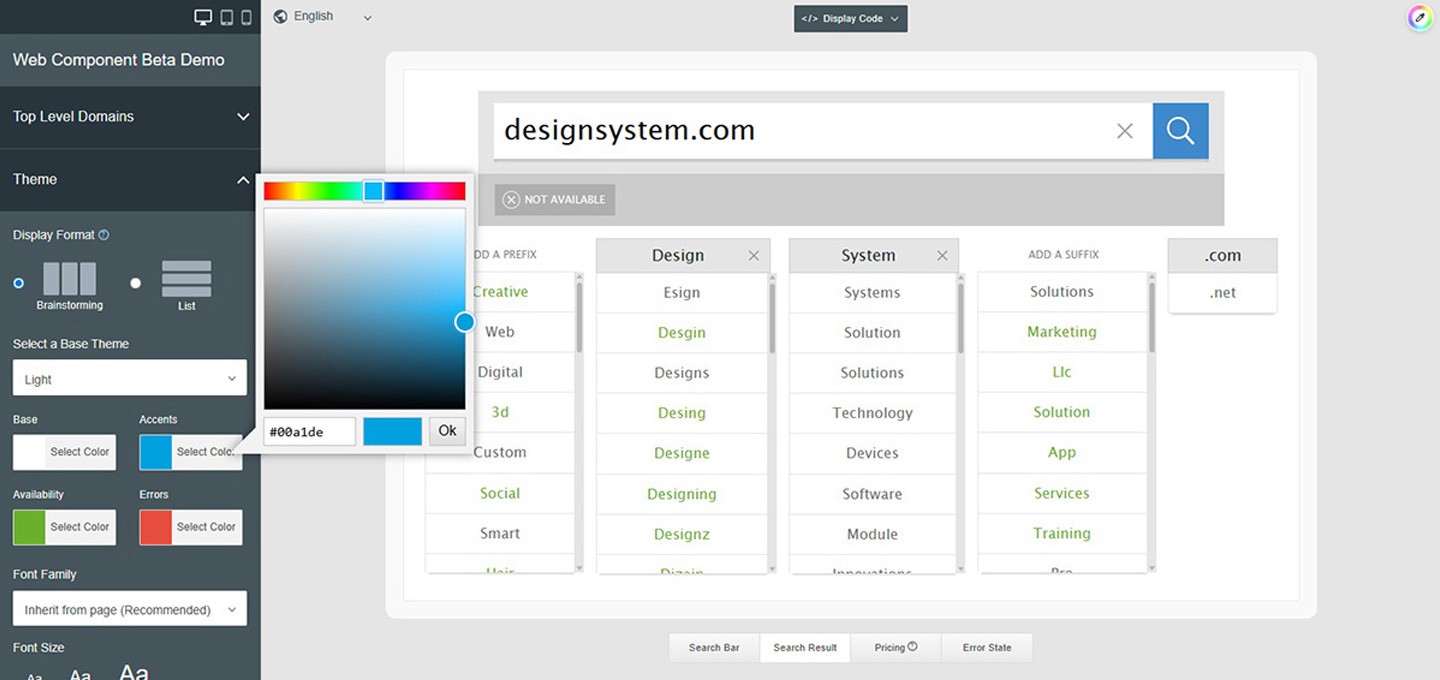This screenshot has width=1440, height=680.
Task: Open the Search Bar tab
Action: [x=713, y=647]
